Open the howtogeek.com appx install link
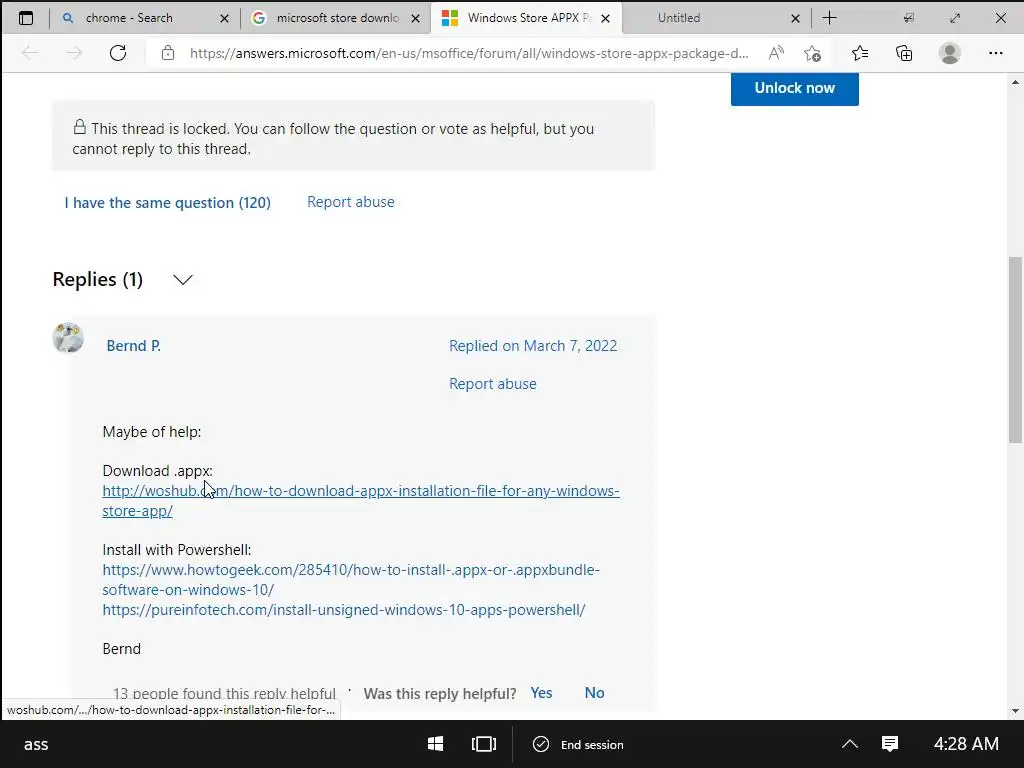The width and height of the screenshot is (1024, 768). coord(351,579)
